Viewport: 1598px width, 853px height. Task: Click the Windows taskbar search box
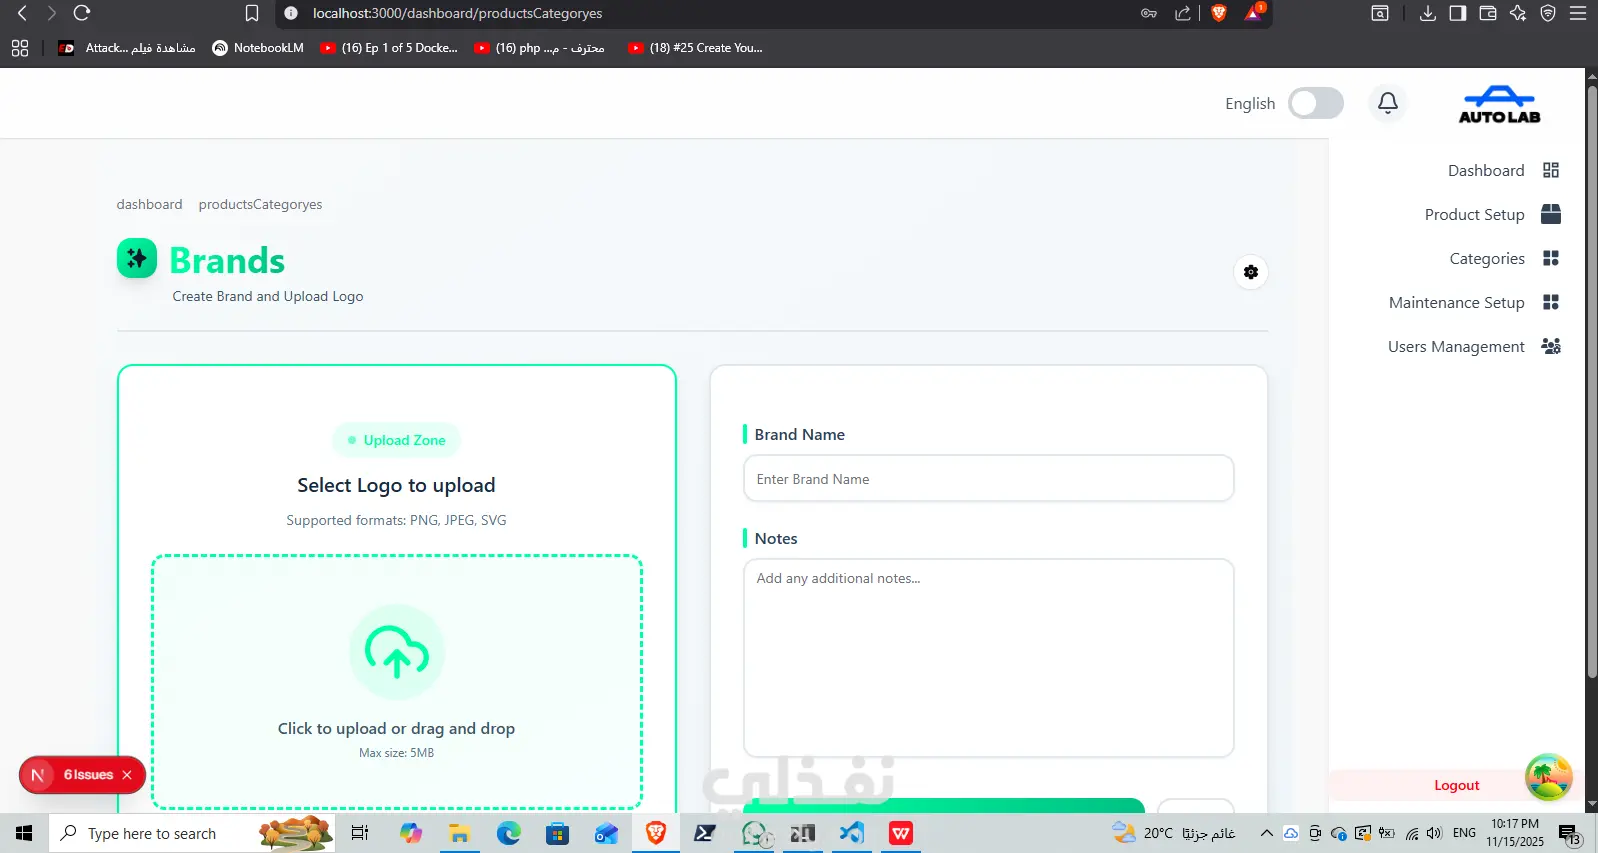tap(191, 833)
